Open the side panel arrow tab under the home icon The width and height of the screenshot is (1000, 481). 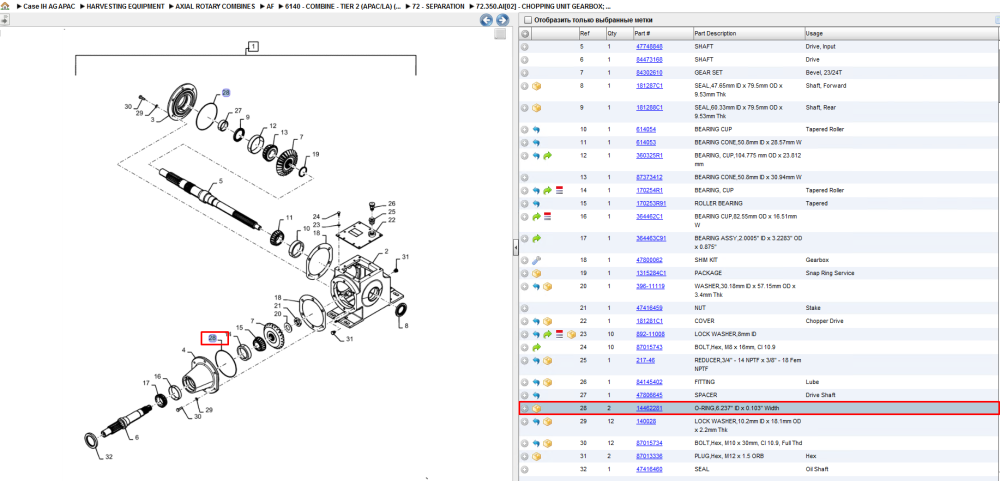pyautogui.click(x=4, y=20)
